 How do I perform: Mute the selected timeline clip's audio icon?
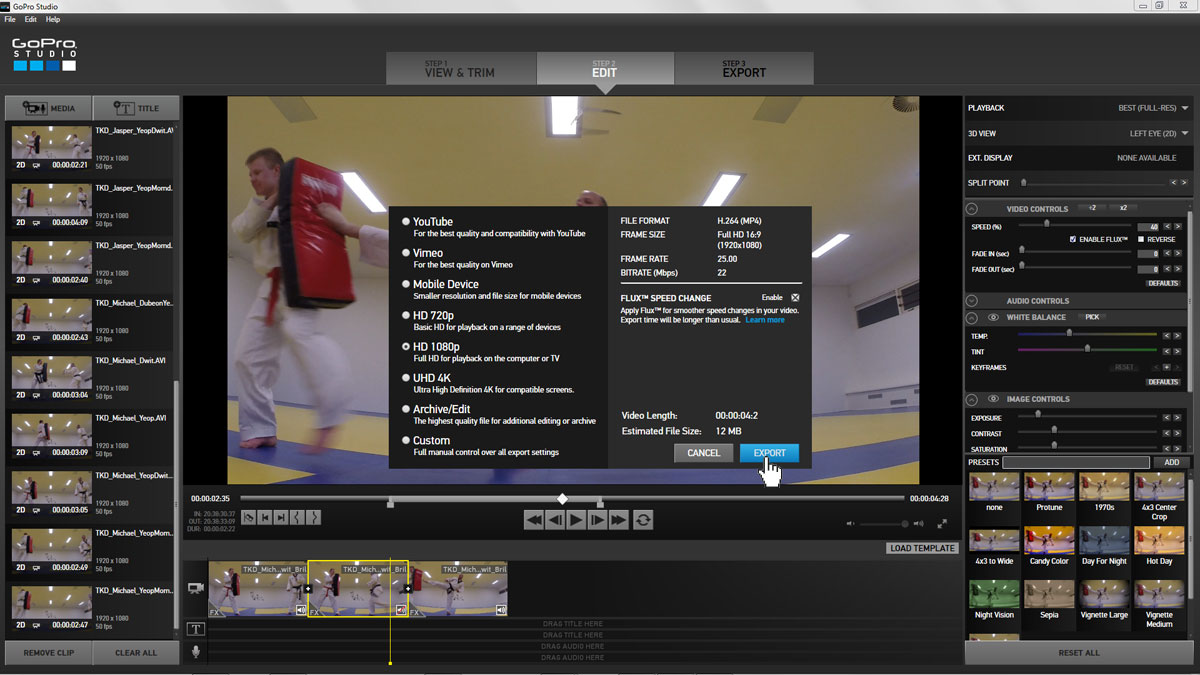pos(401,609)
